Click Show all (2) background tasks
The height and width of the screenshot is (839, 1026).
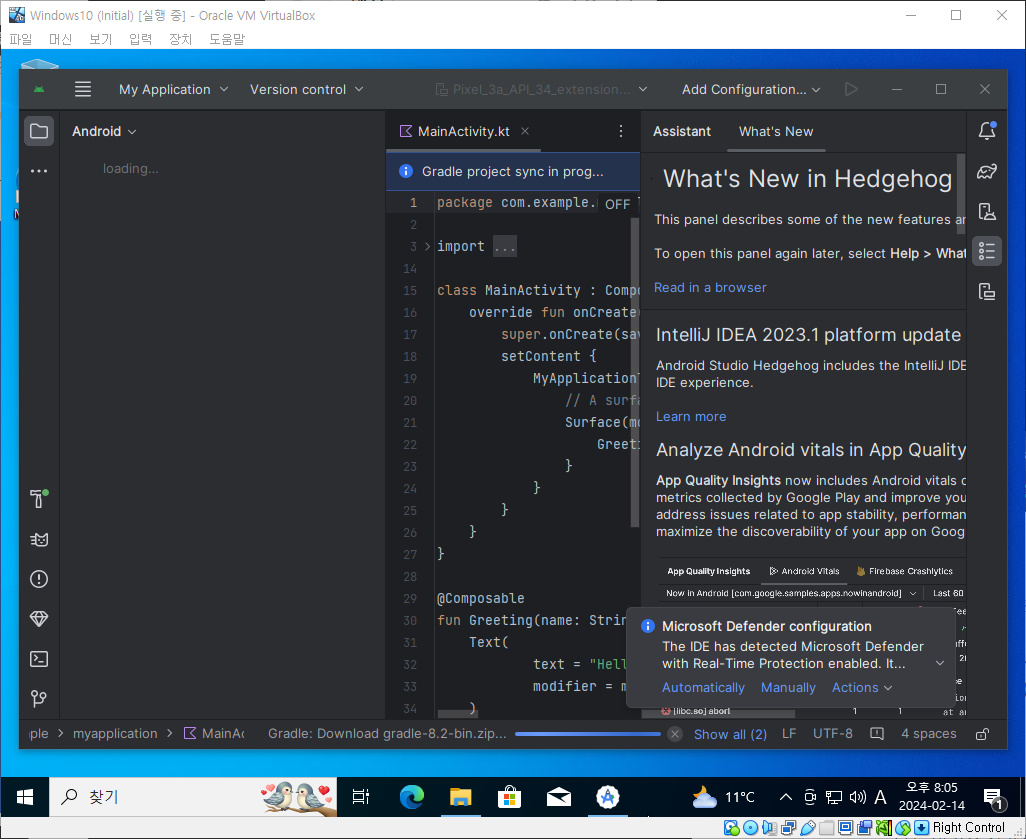click(730, 734)
